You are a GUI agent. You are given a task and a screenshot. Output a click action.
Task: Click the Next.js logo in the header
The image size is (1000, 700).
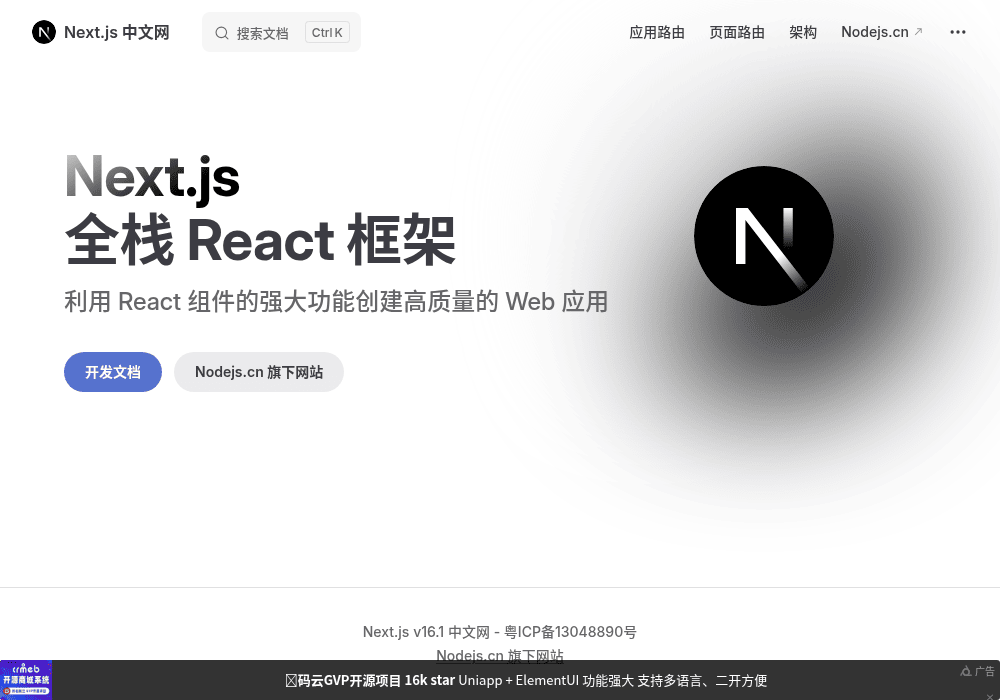[x=44, y=32]
